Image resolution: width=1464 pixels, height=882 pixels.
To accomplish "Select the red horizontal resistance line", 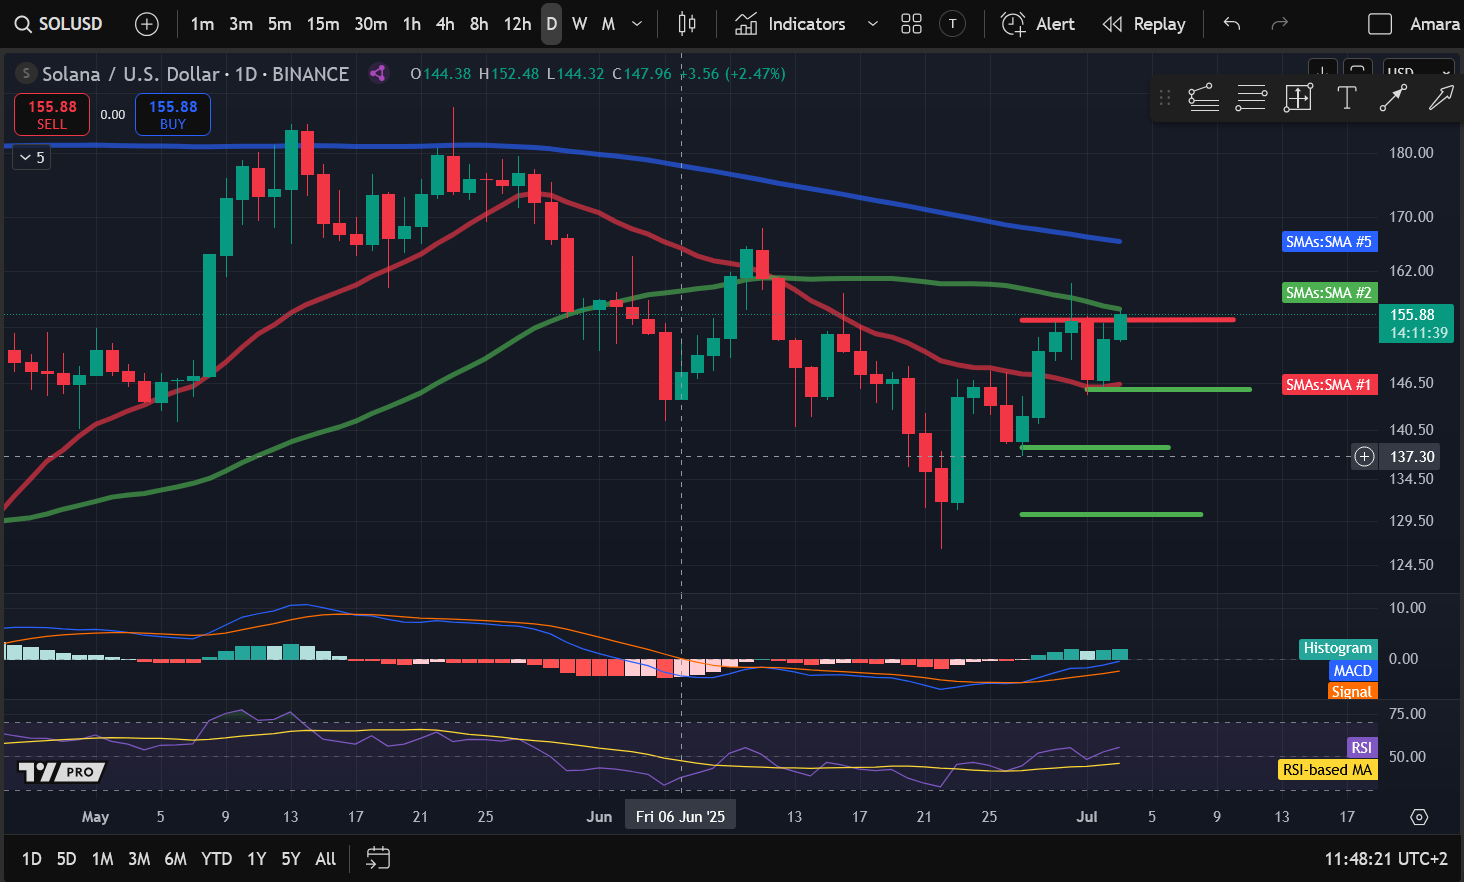I will point(1127,320).
